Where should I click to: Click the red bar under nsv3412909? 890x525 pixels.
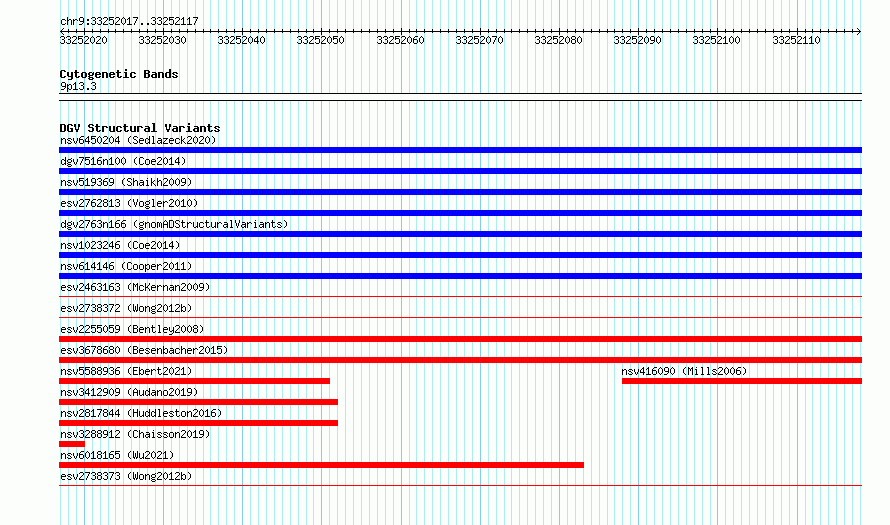tap(198, 402)
